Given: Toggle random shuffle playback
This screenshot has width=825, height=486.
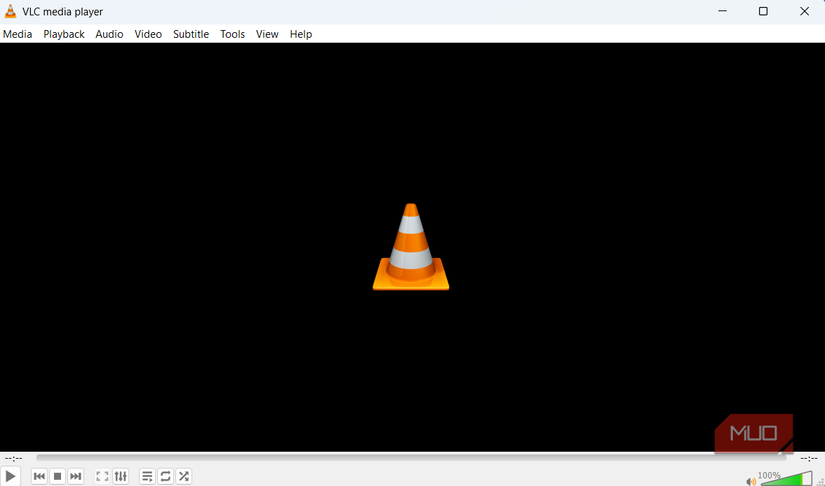Looking at the screenshot, I should click(184, 477).
